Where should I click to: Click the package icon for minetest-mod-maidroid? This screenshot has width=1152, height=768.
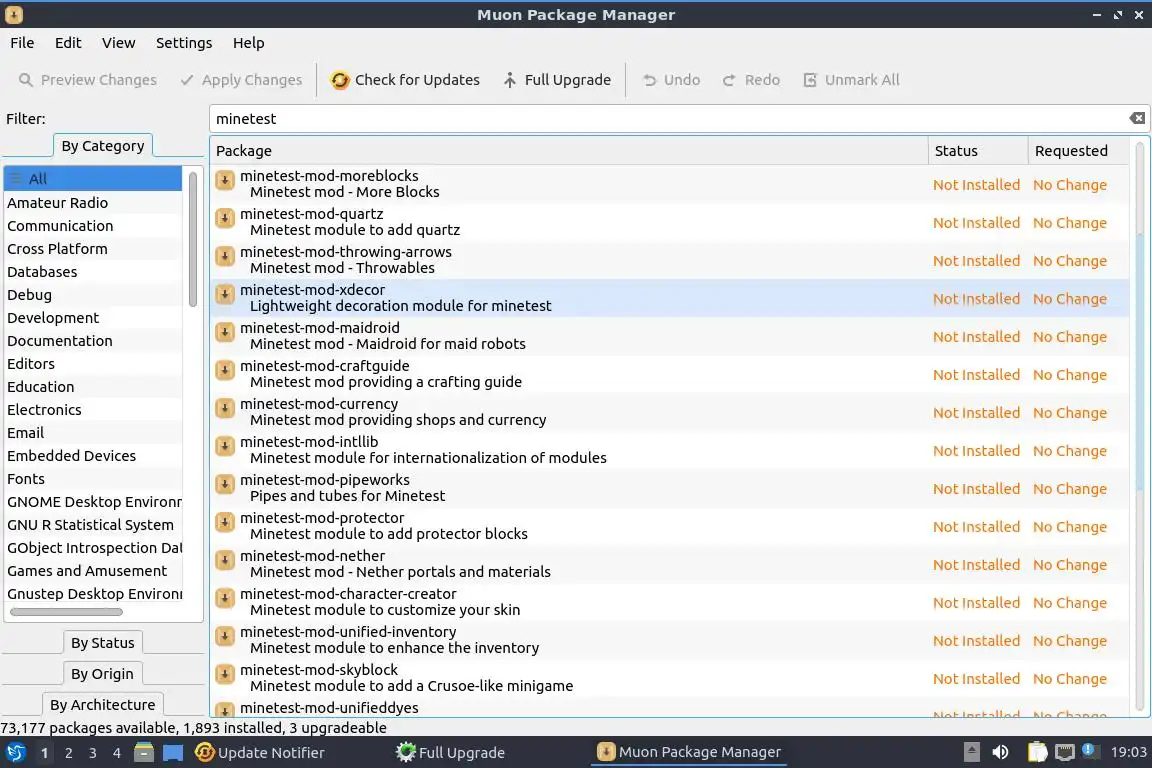(x=225, y=332)
